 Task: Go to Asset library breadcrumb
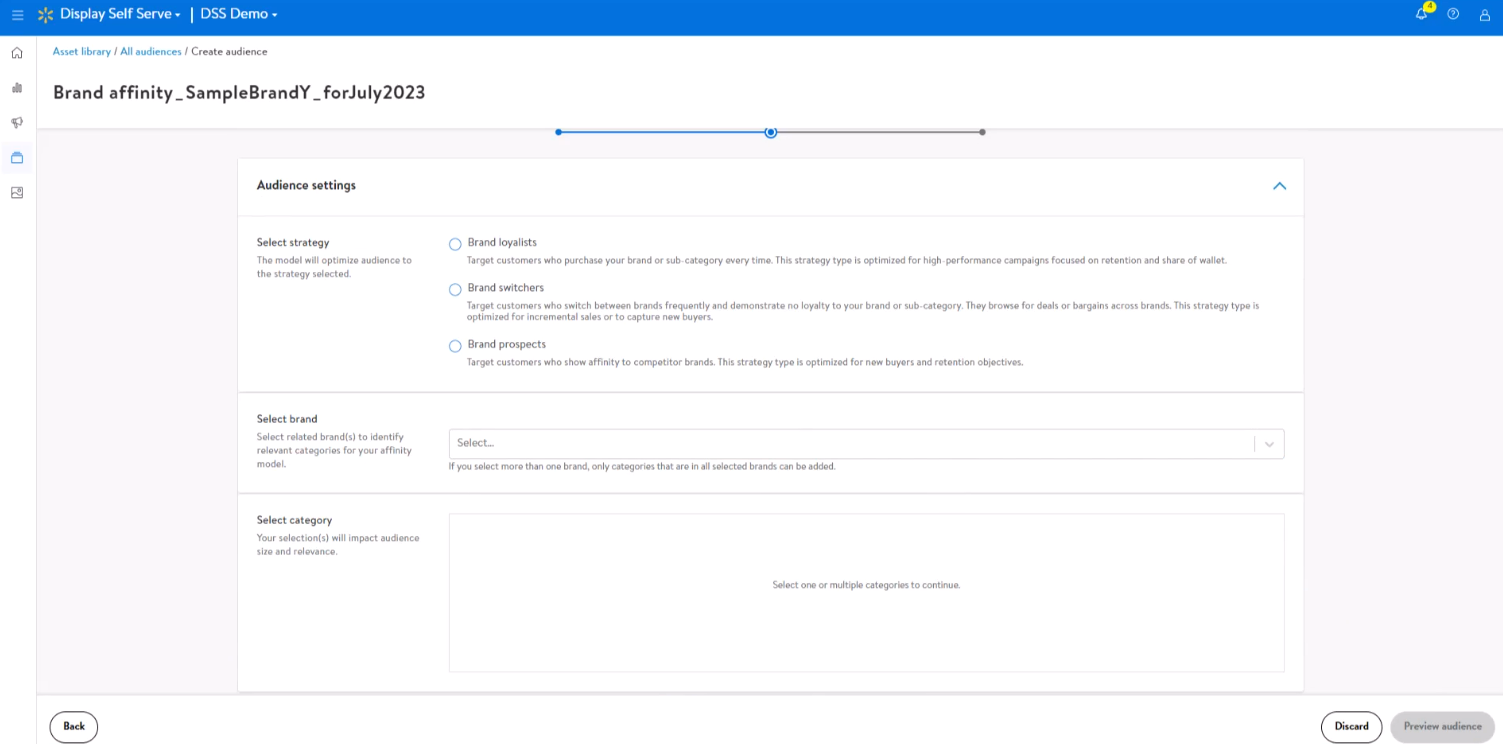point(82,52)
